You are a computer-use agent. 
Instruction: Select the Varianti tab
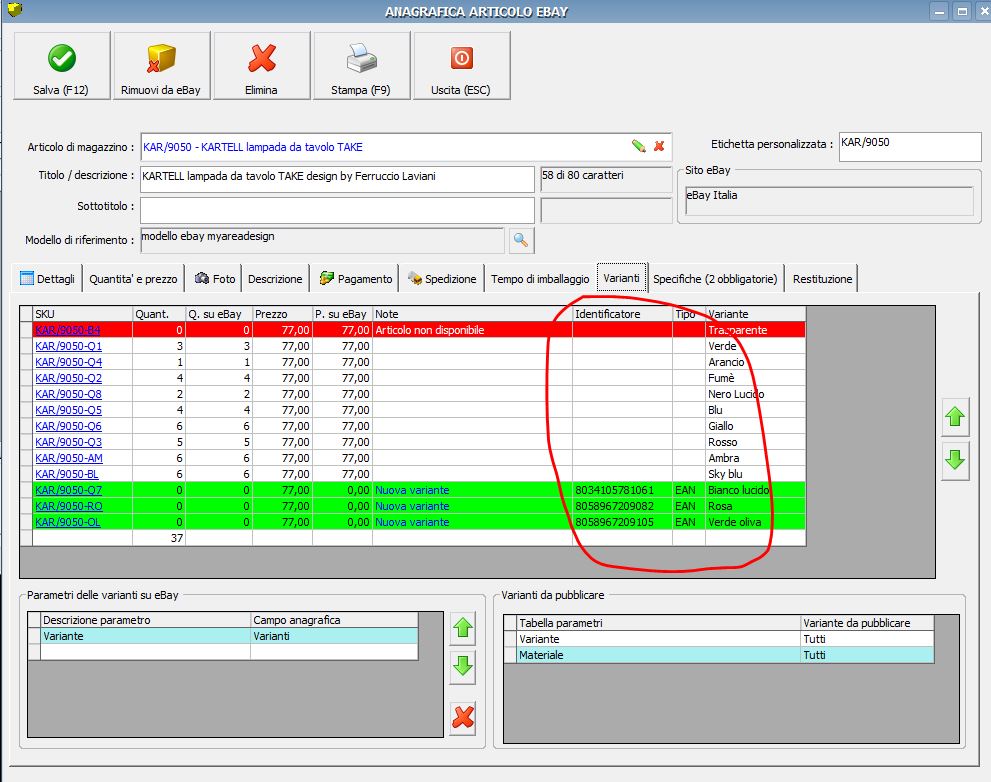pos(621,278)
